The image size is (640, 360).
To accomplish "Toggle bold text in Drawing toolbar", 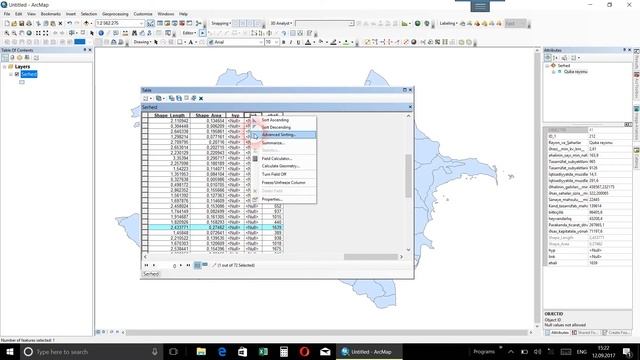I will (284, 42).
